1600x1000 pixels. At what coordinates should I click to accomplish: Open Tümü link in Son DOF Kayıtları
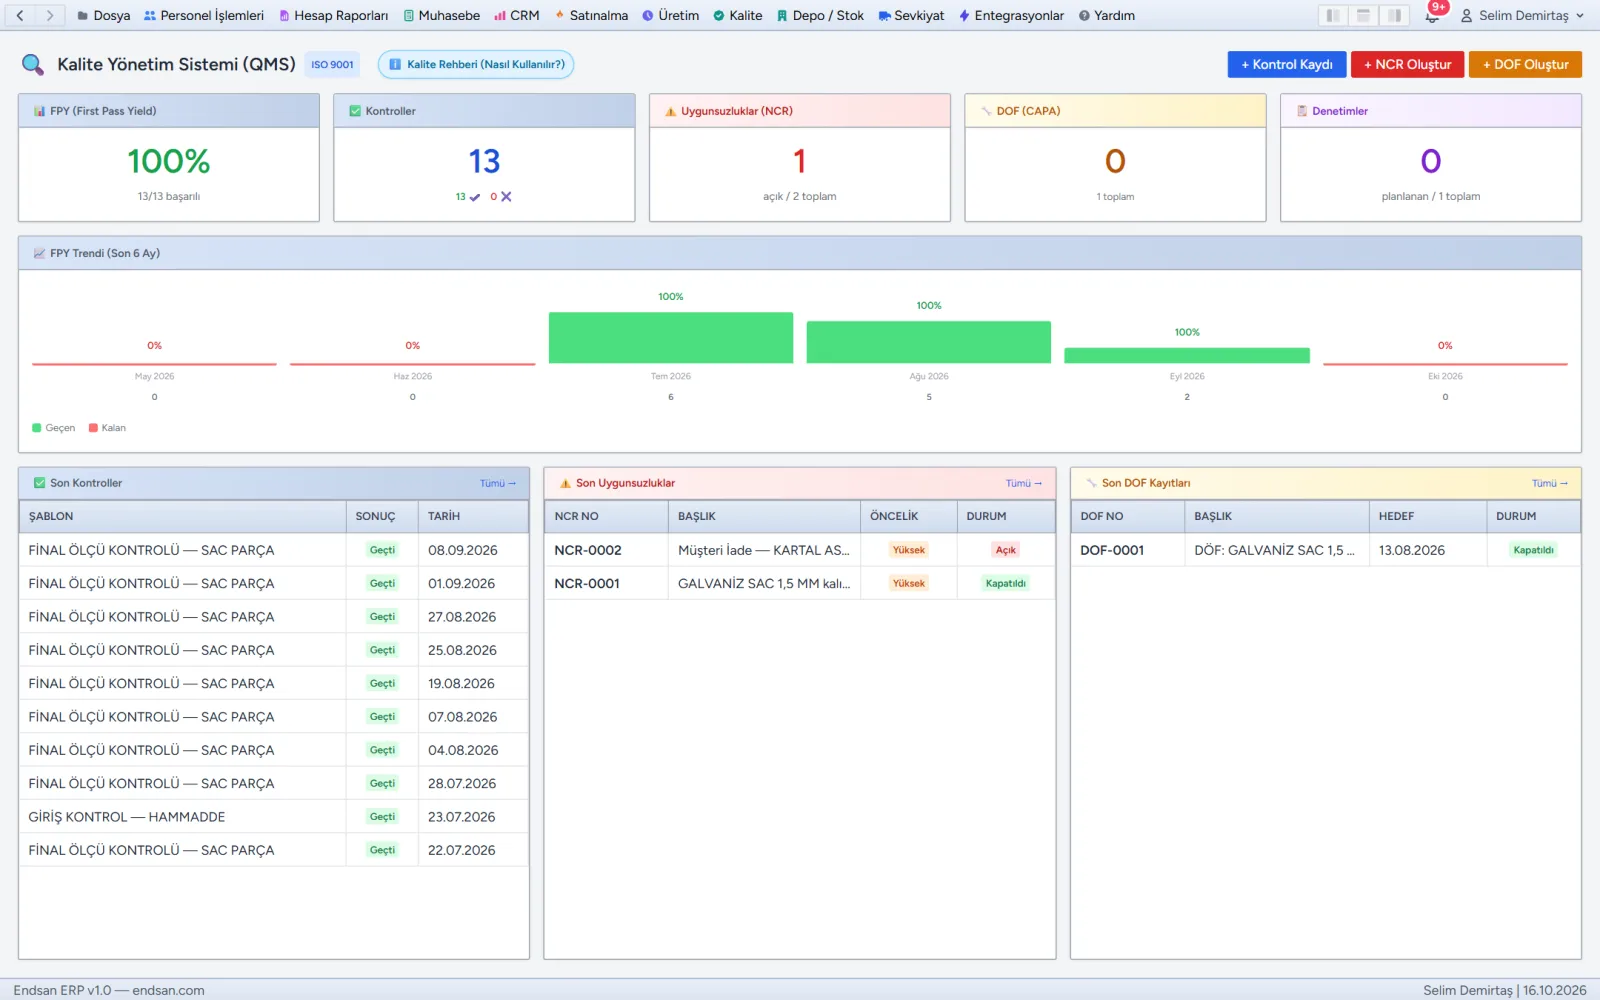coord(1549,483)
